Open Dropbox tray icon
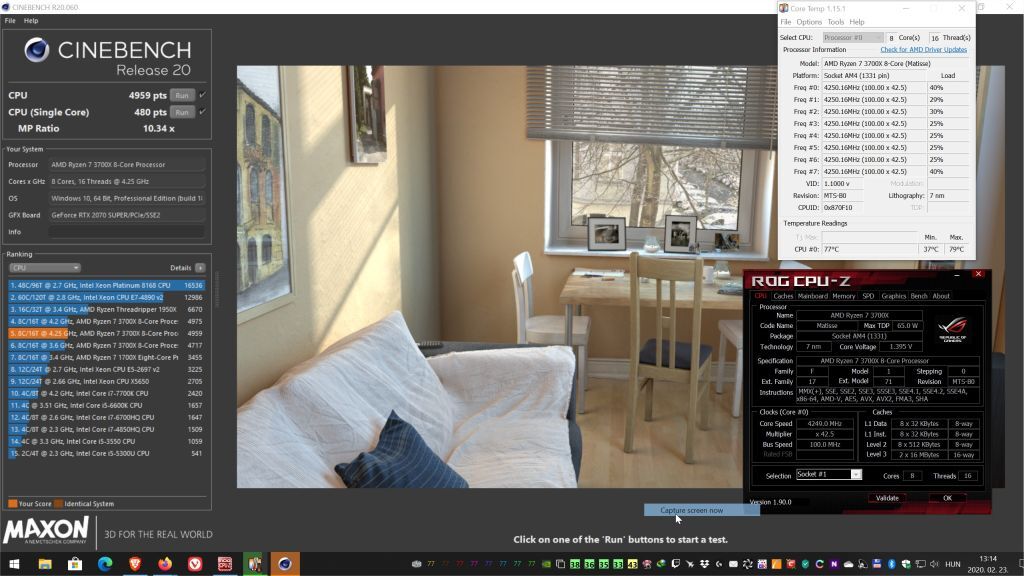The width and height of the screenshot is (1024, 576). coord(704,564)
